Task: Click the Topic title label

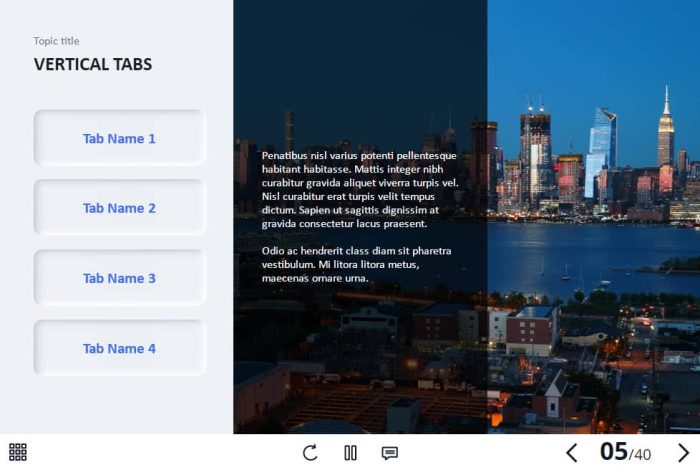Action: click(x=57, y=41)
